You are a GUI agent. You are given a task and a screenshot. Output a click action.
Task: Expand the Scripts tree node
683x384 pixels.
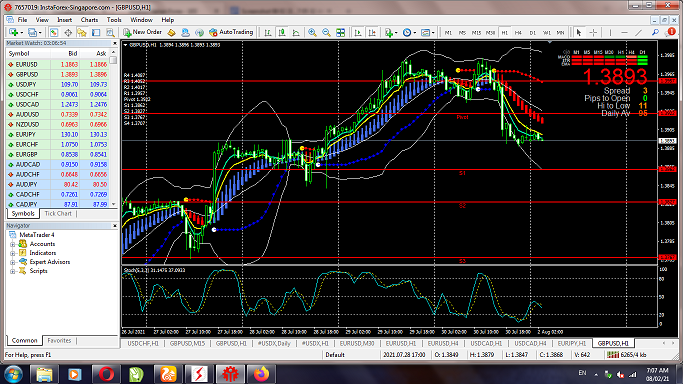point(13,271)
